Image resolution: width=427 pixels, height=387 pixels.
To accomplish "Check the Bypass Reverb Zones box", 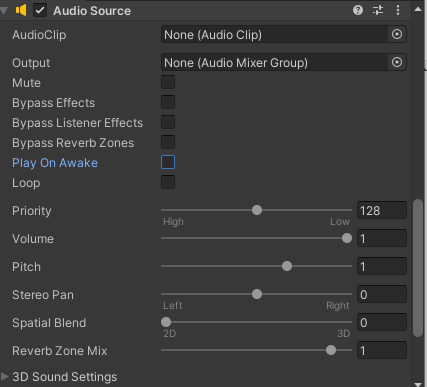I will [168, 142].
